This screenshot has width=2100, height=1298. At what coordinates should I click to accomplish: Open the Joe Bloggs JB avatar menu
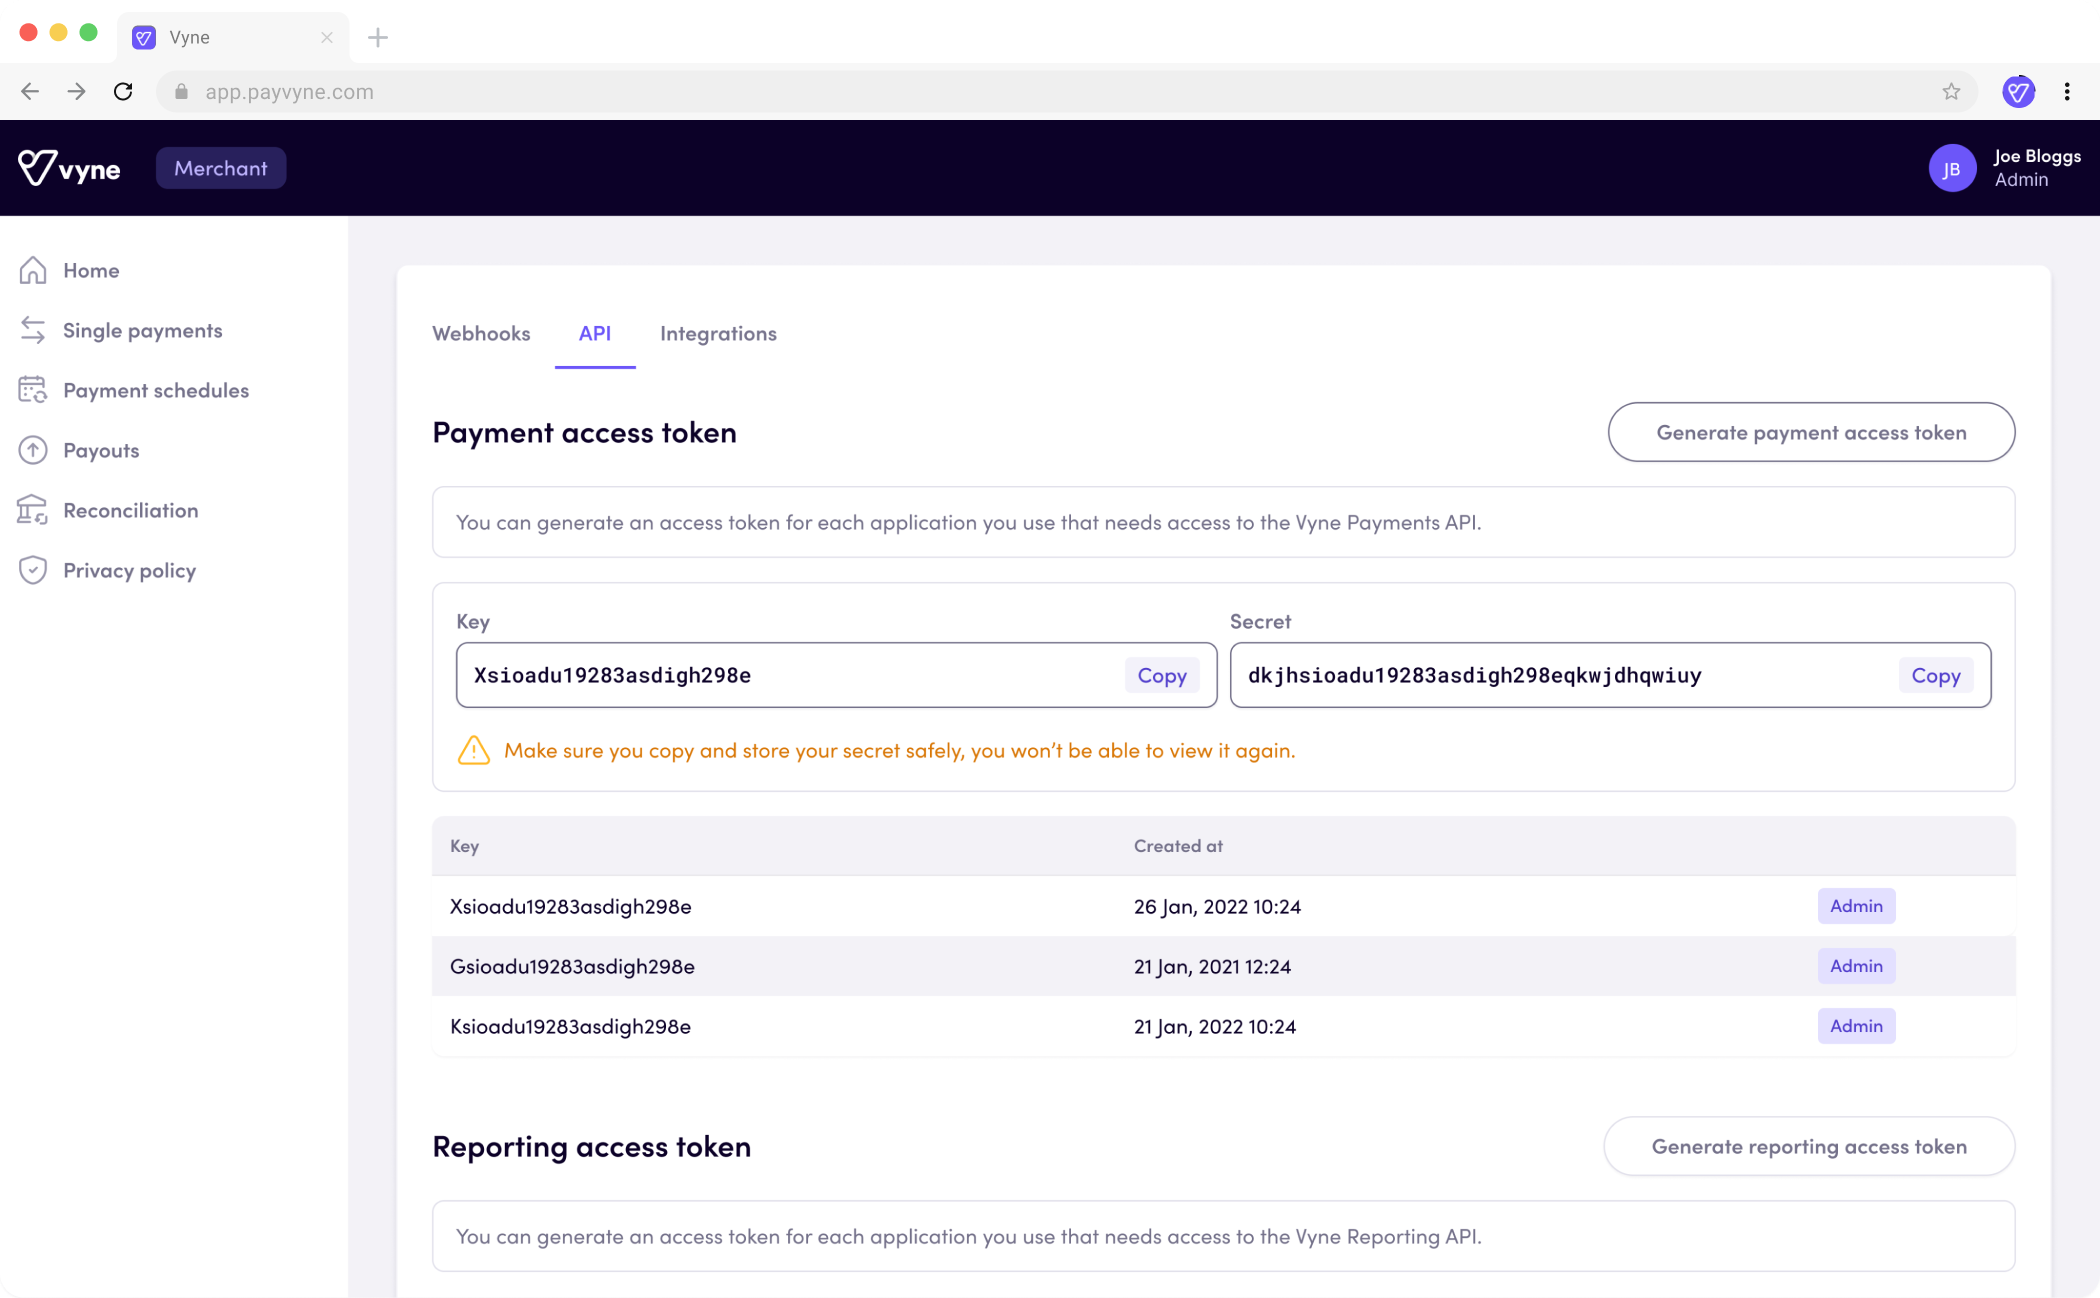(x=1952, y=168)
